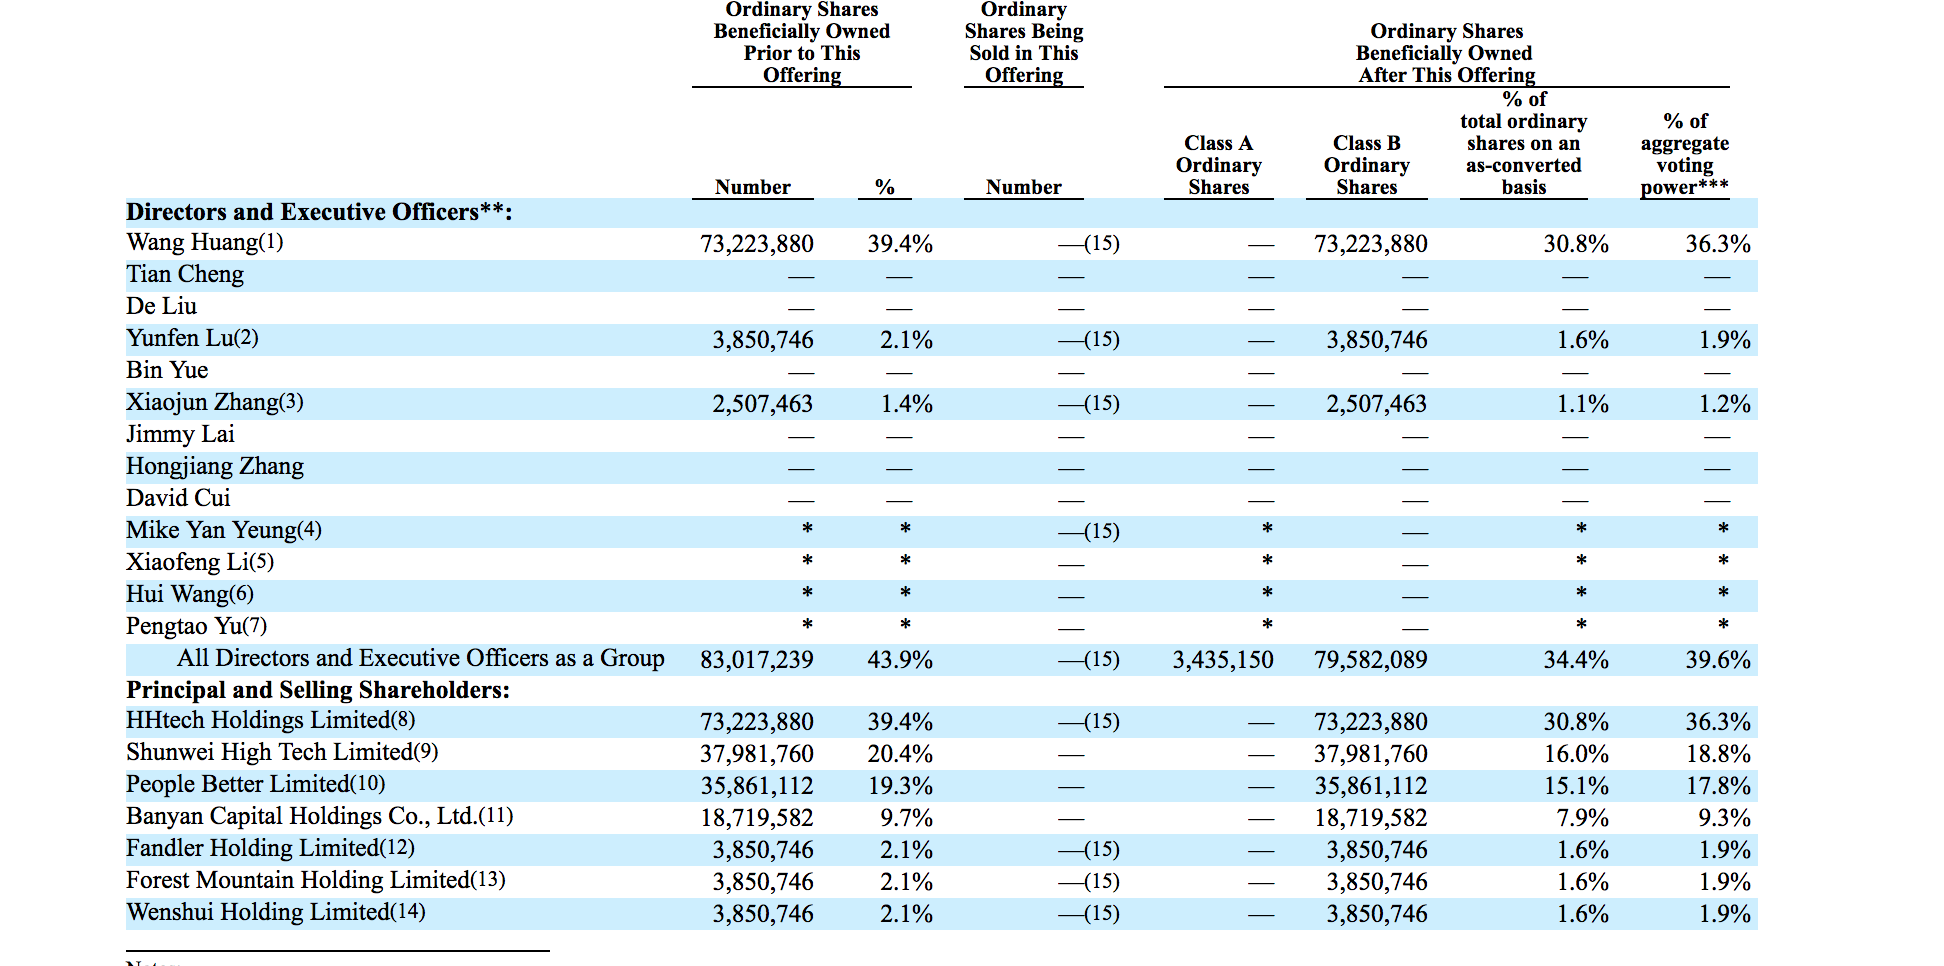Image resolution: width=1944 pixels, height=966 pixels.
Task: Click group total 83,017,239 shares
Action: [x=757, y=660]
